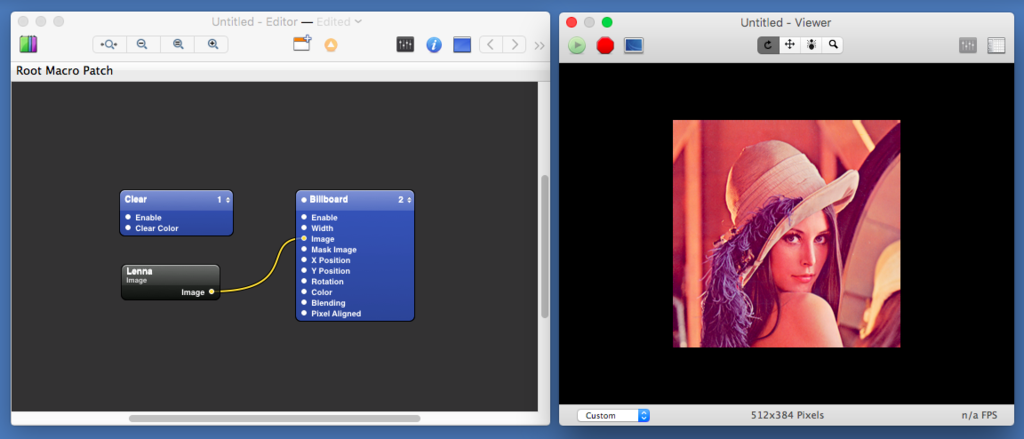1024x439 pixels.
Task: Click the blue Viewer screen icon in Editor
Action: click(x=462, y=44)
